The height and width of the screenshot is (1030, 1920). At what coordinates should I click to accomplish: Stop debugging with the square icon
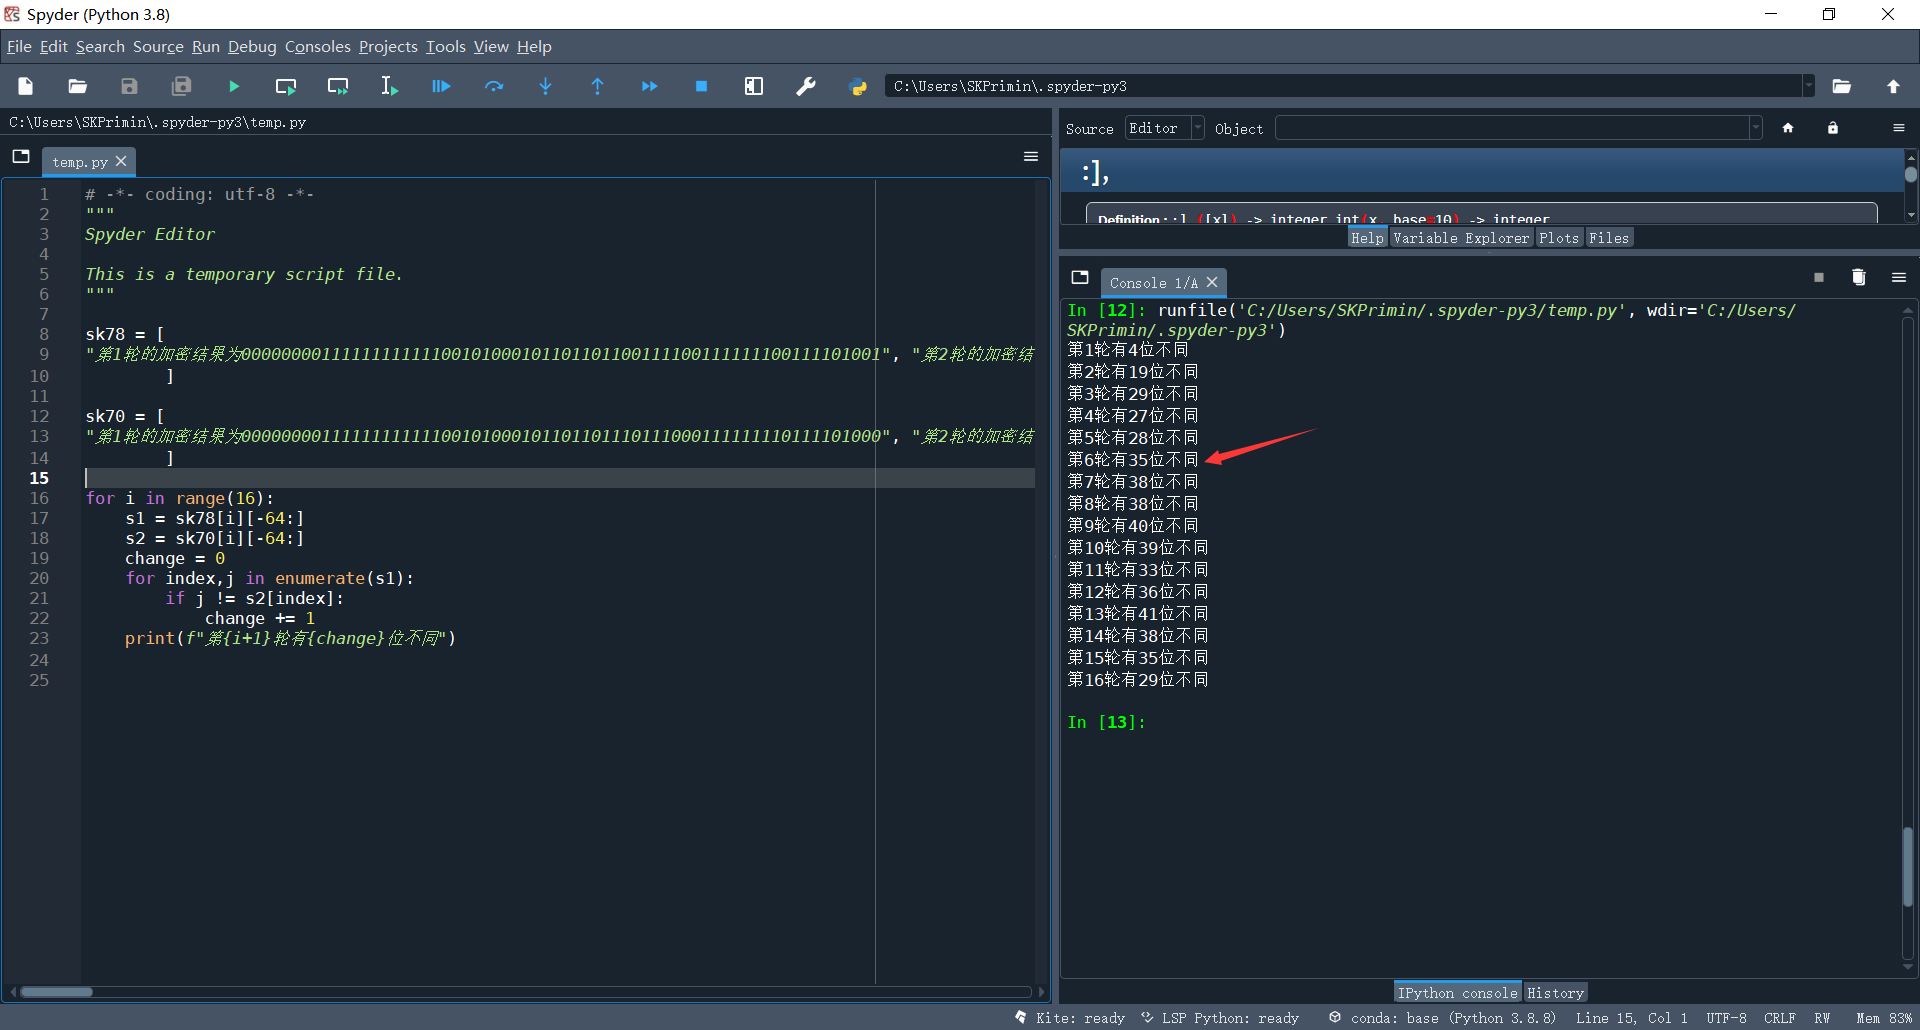[x=702, y=86]
